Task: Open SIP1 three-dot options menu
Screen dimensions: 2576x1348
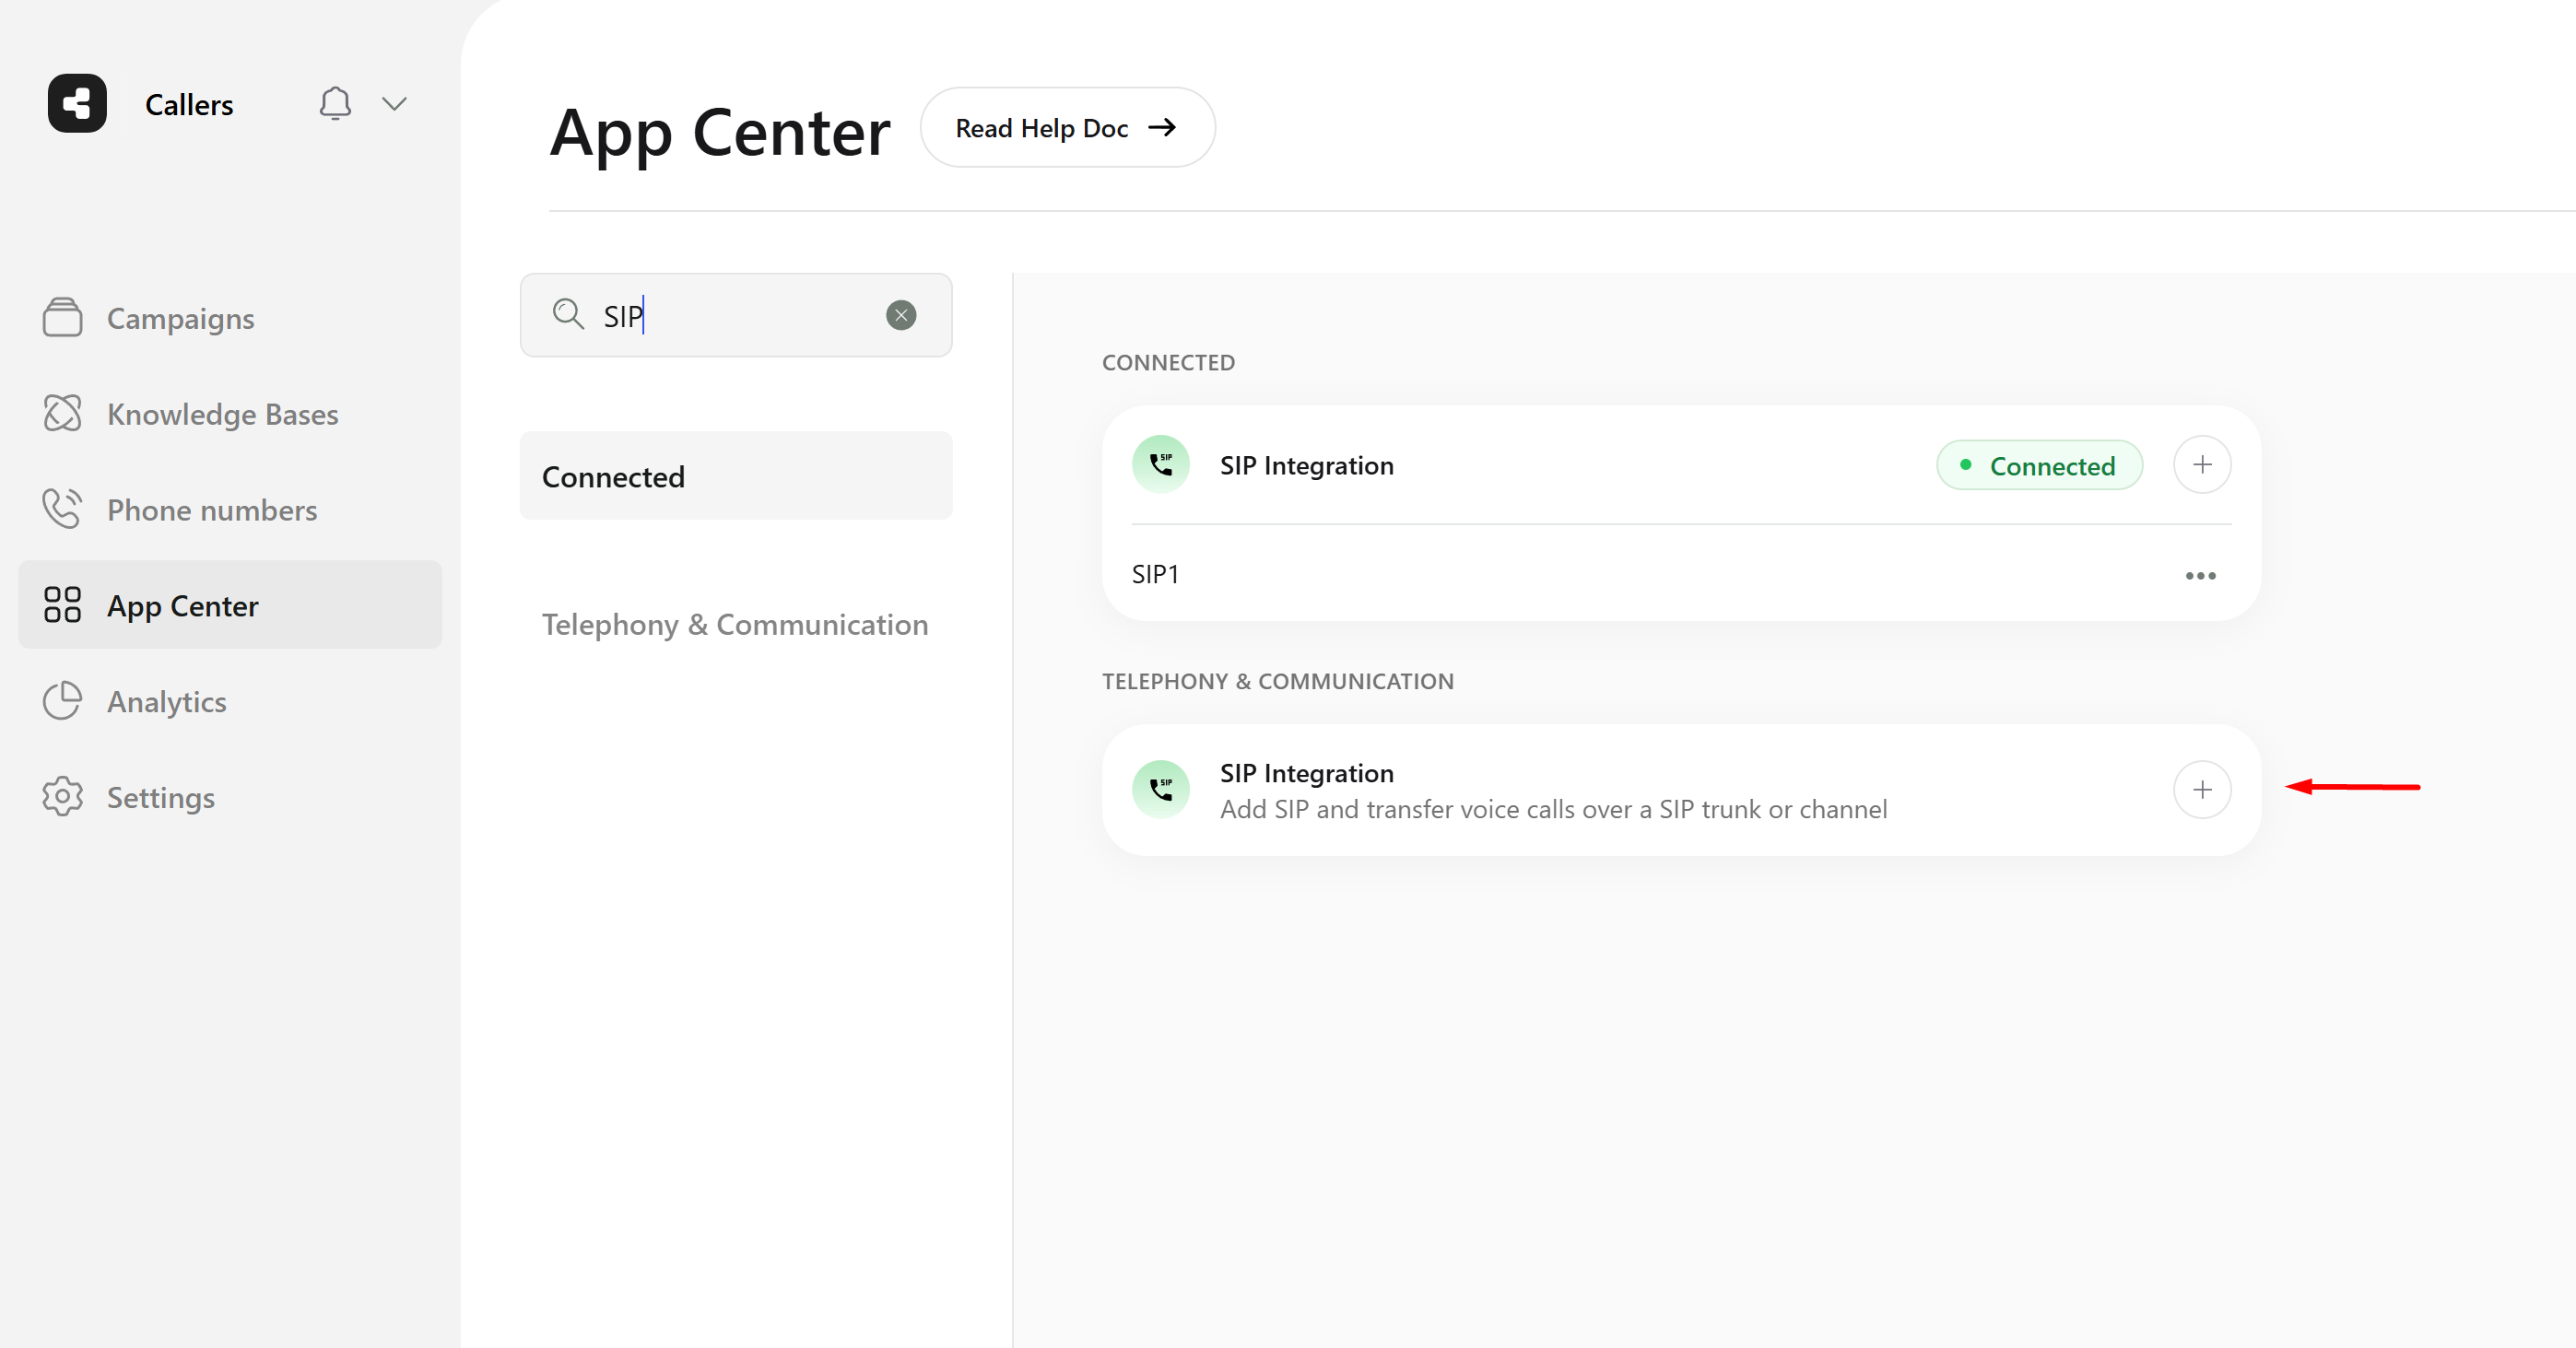Action: [2199, 576]
